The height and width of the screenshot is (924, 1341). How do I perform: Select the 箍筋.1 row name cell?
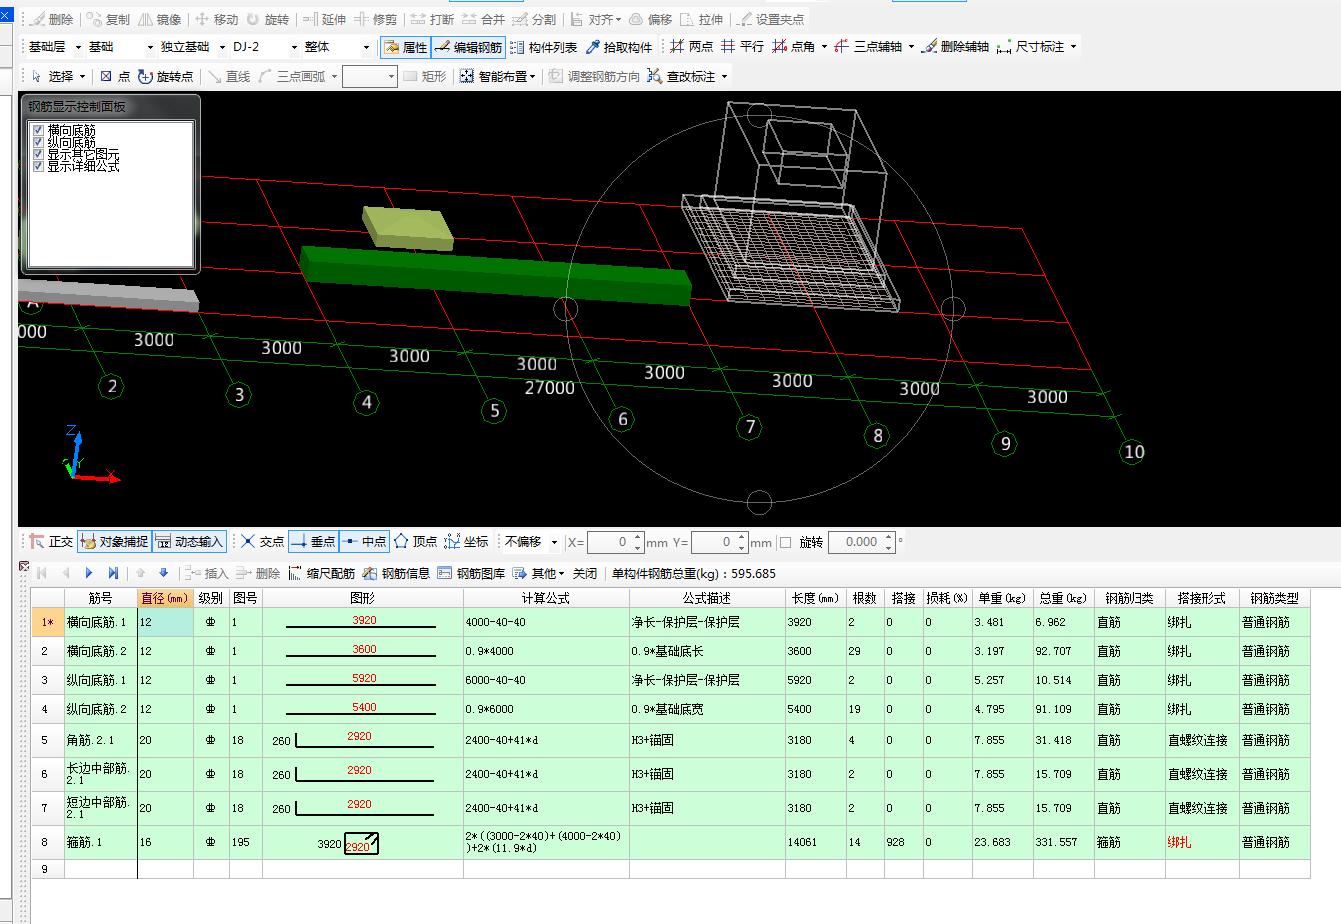click(x=100, y=842)
